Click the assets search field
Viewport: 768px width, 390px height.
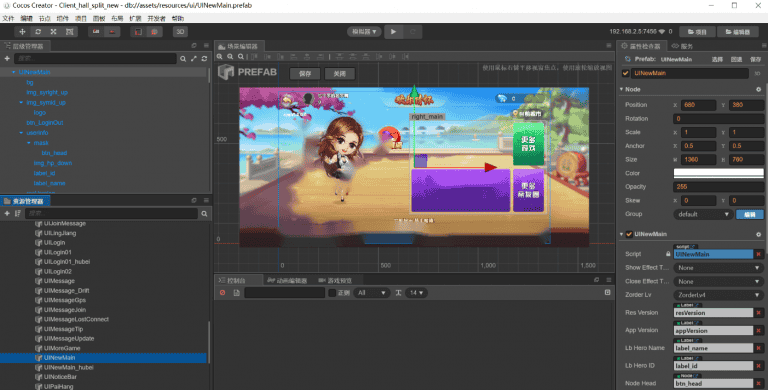click(x=112, y=213)
